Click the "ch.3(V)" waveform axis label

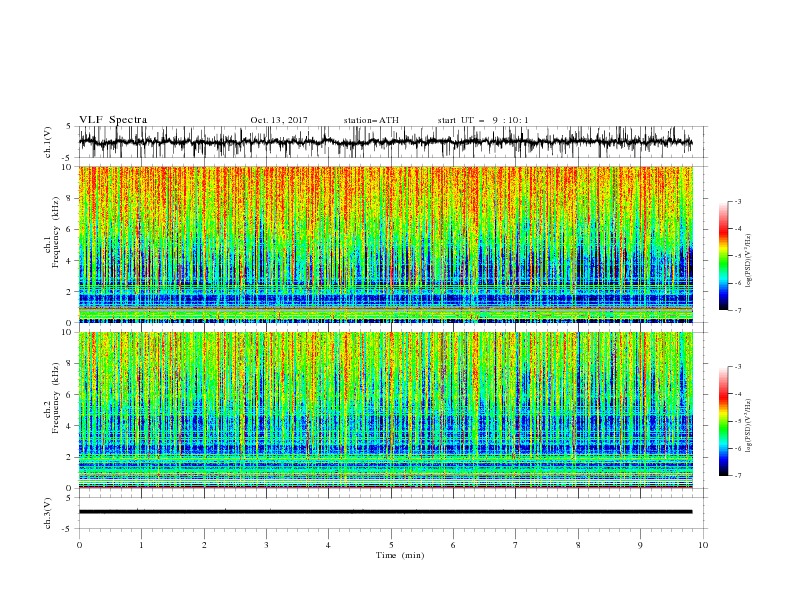point(48,513)
